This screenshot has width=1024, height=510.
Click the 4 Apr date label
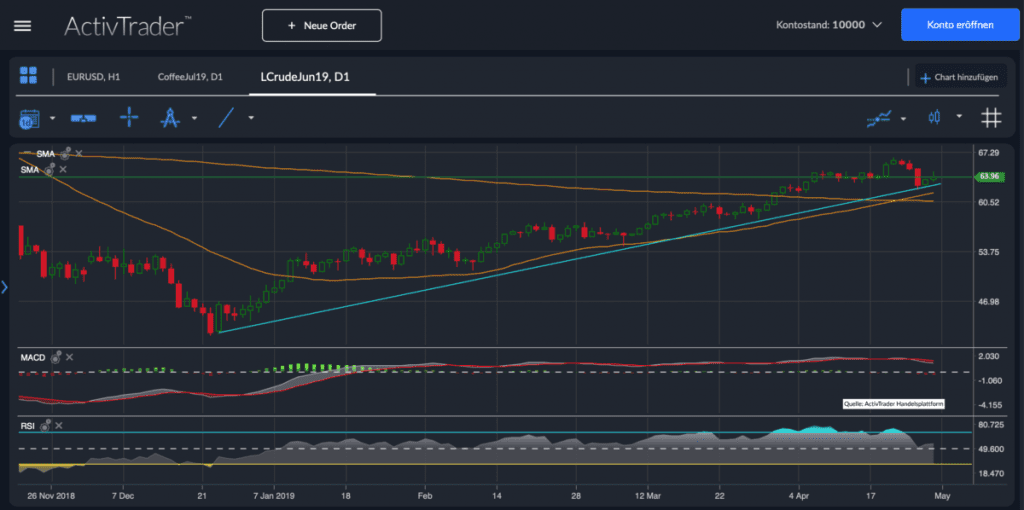(x=798, y=494)
